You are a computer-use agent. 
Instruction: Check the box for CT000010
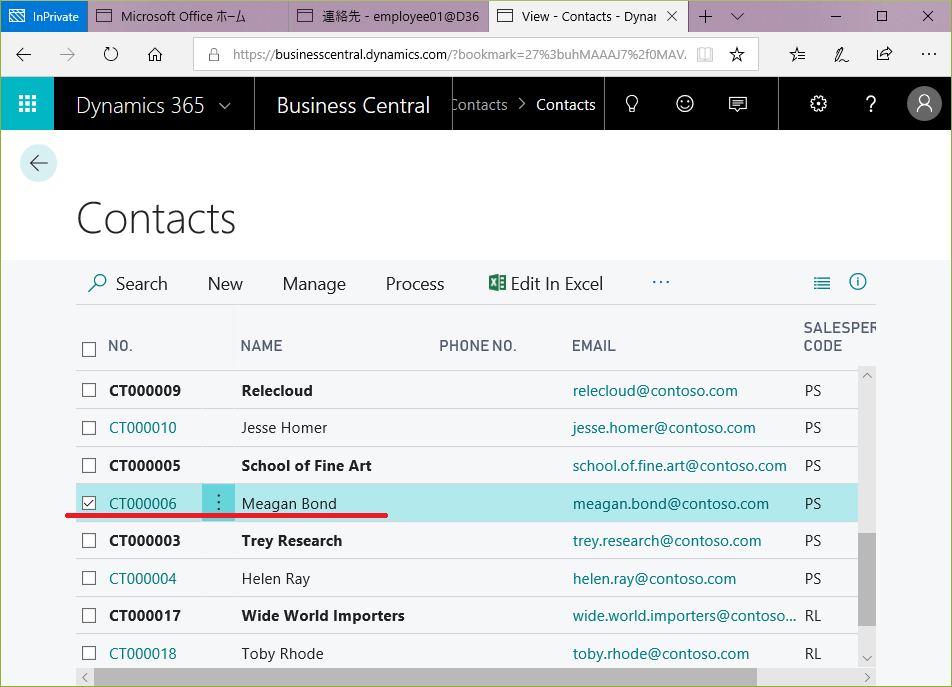click(89, 428)
